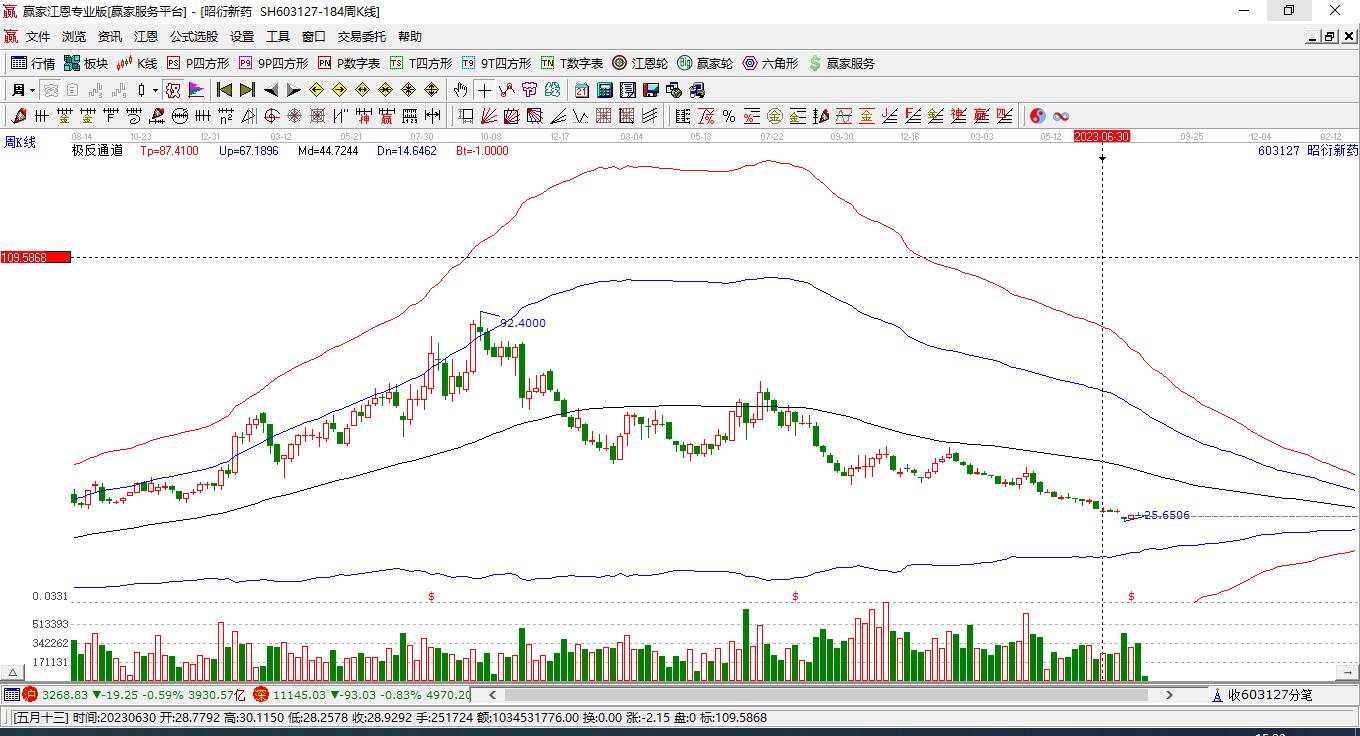1360x736 pixels.
Task: Open the 帮助 menu
Action: 410,37
